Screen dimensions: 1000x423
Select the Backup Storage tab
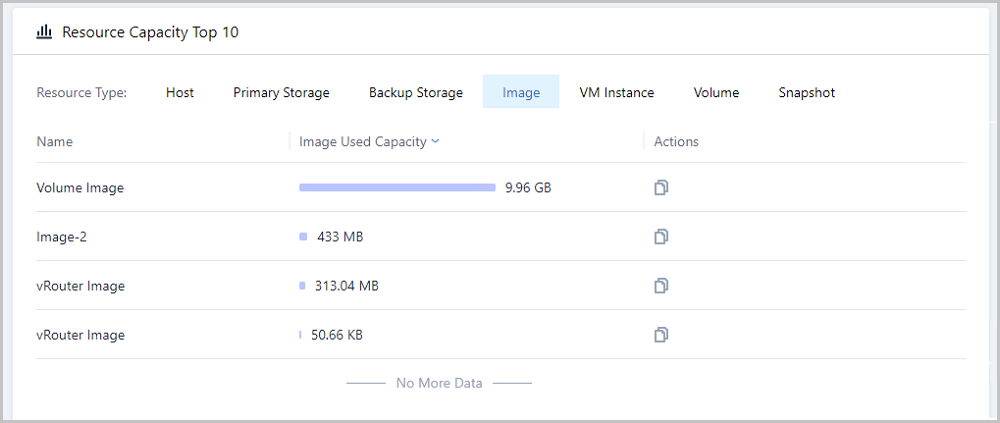pos(416,93)
